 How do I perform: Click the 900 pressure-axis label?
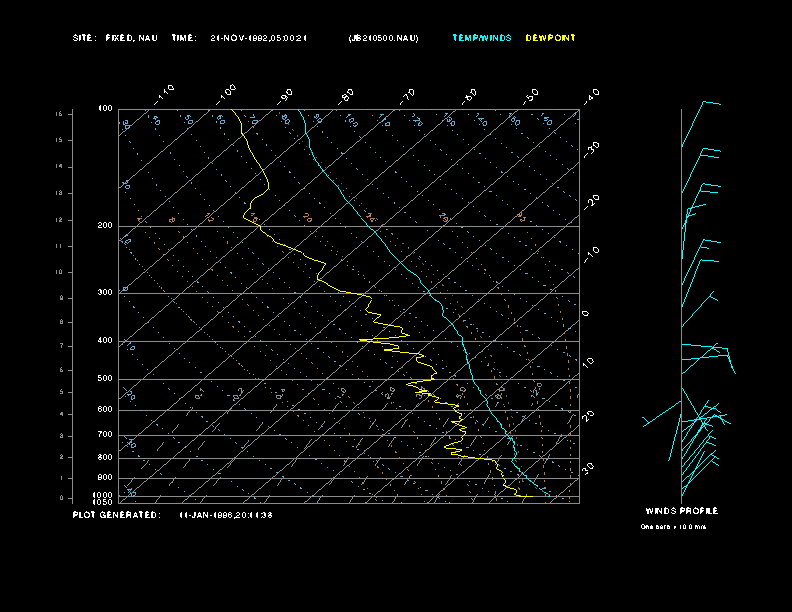[x=105, y=477]
